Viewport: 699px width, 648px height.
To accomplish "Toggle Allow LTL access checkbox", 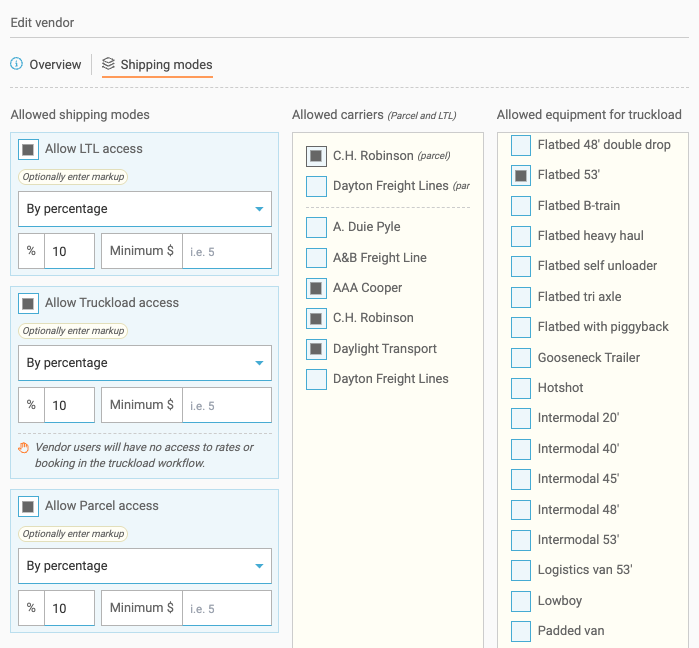I will point(29,149).
